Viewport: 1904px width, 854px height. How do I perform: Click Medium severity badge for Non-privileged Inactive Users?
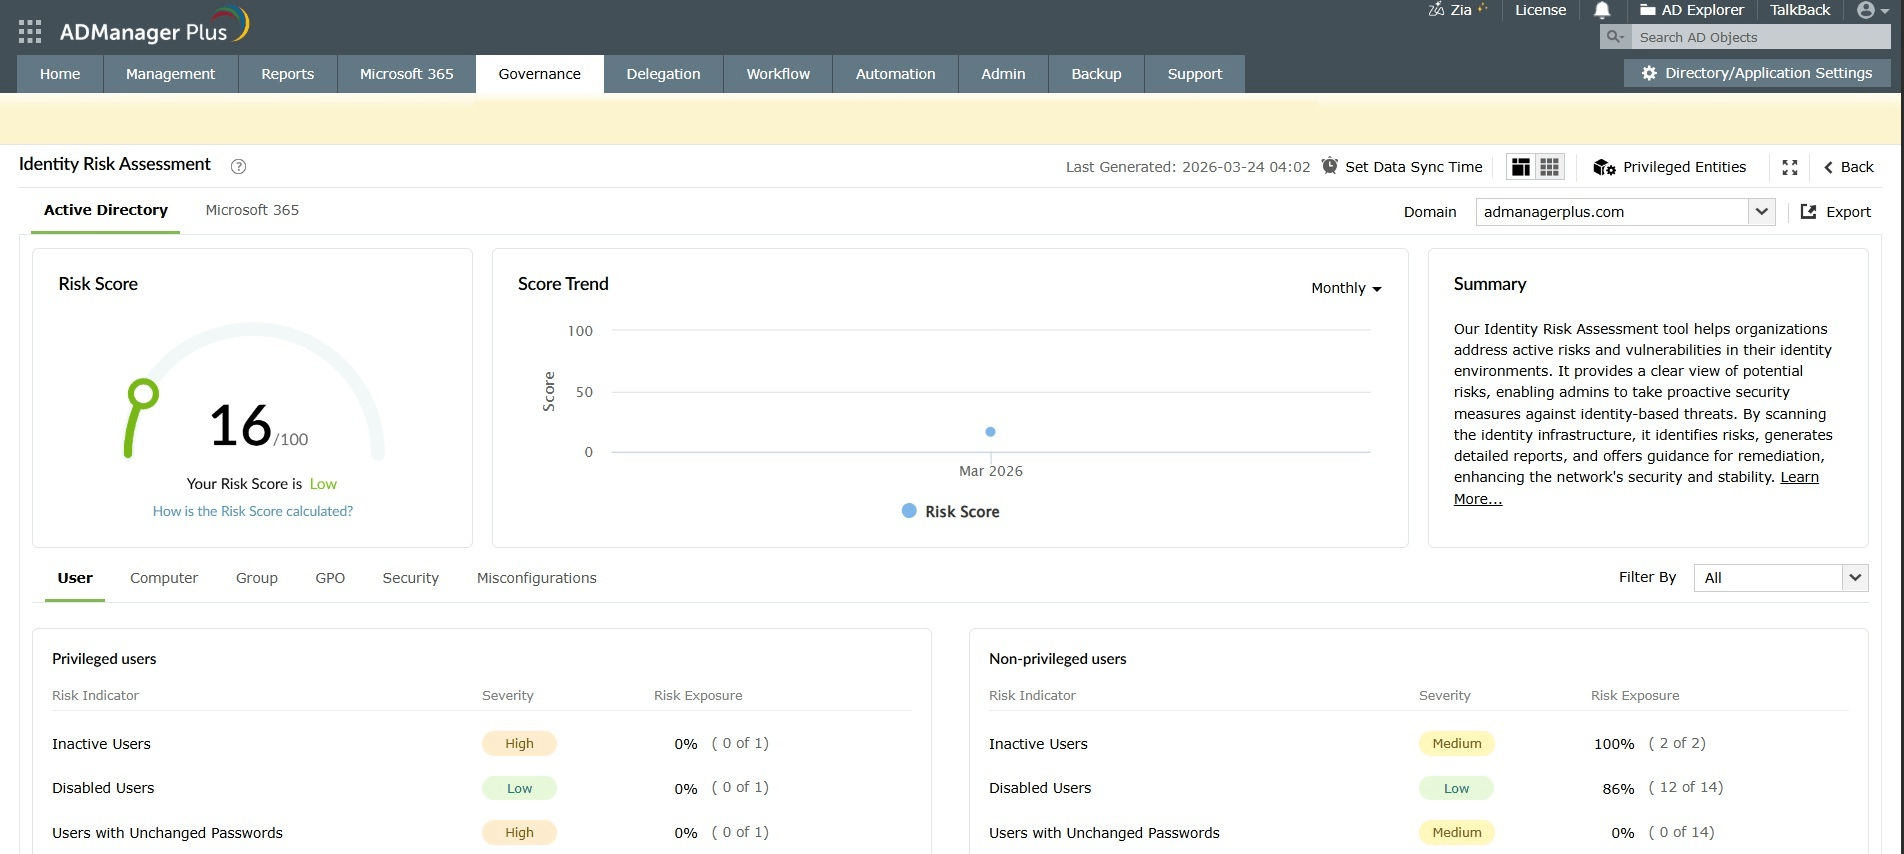[x=1456, y=743]
